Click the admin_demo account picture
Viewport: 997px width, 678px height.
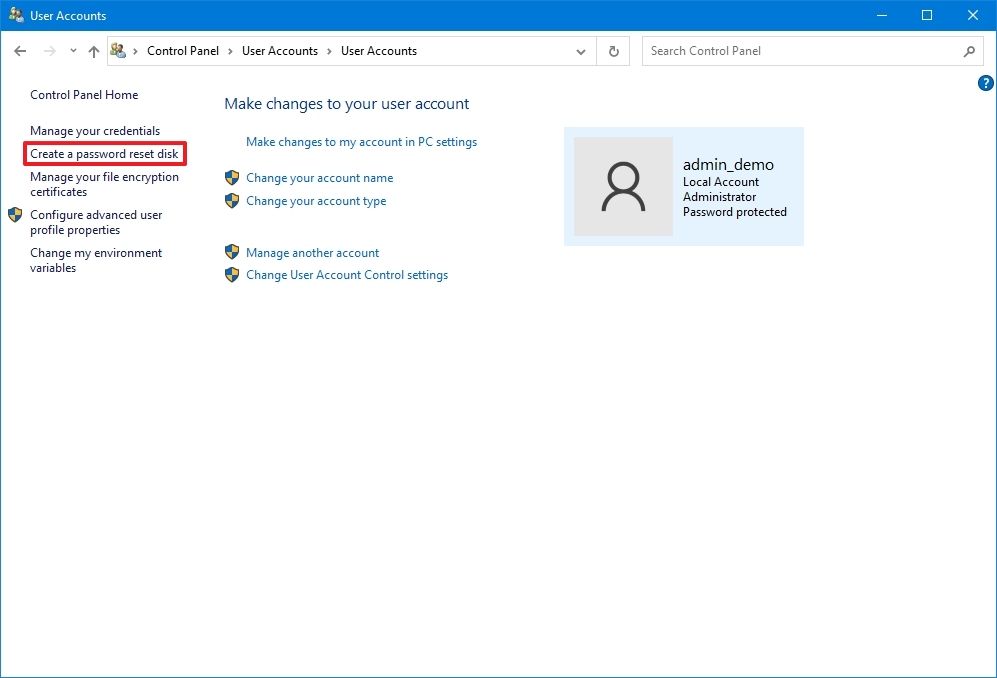tap(622, 187)
